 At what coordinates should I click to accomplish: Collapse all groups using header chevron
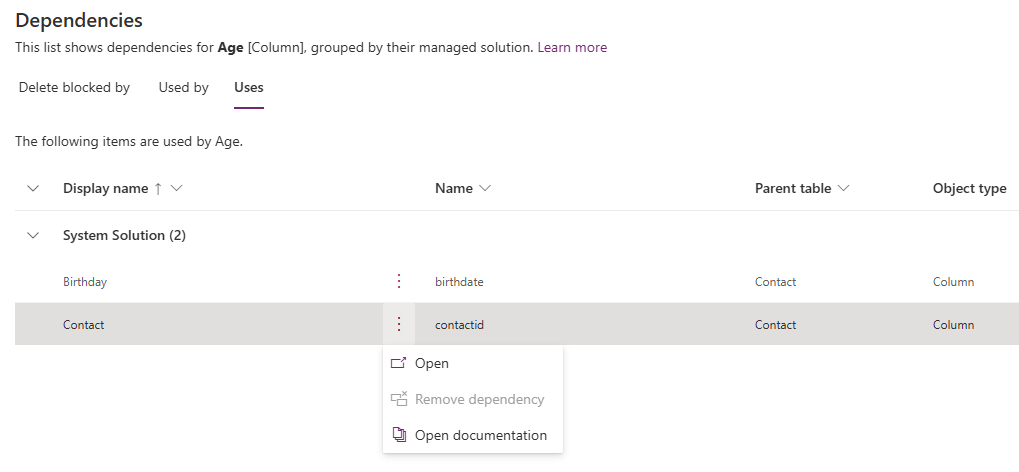33,188
